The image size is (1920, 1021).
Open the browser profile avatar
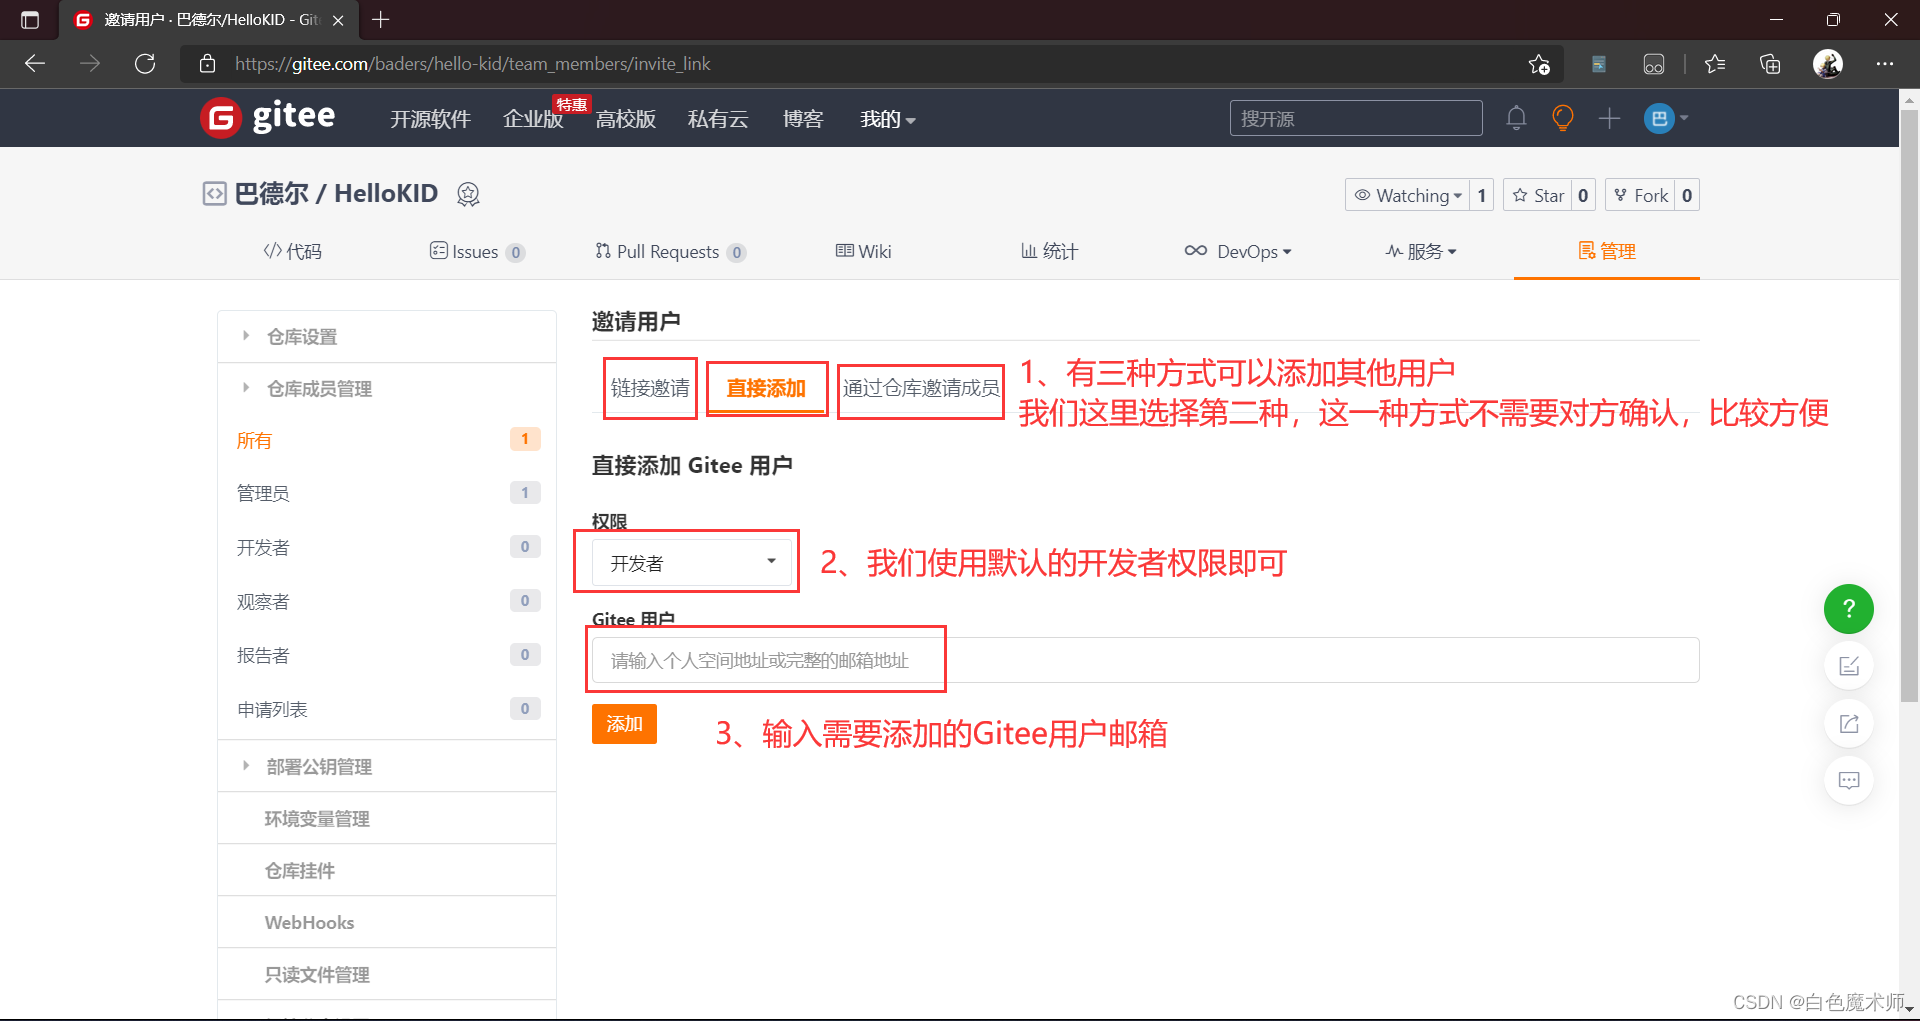[x=1828, y=64]
